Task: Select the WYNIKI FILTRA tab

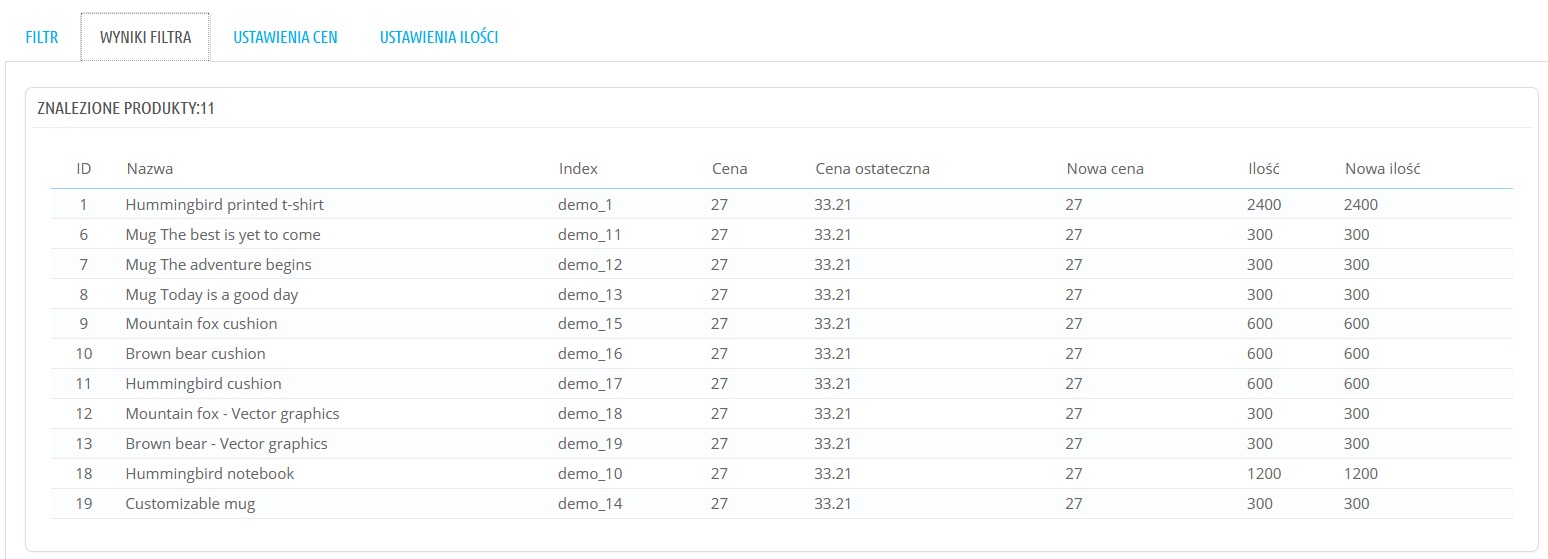Action: click(145, 37)
